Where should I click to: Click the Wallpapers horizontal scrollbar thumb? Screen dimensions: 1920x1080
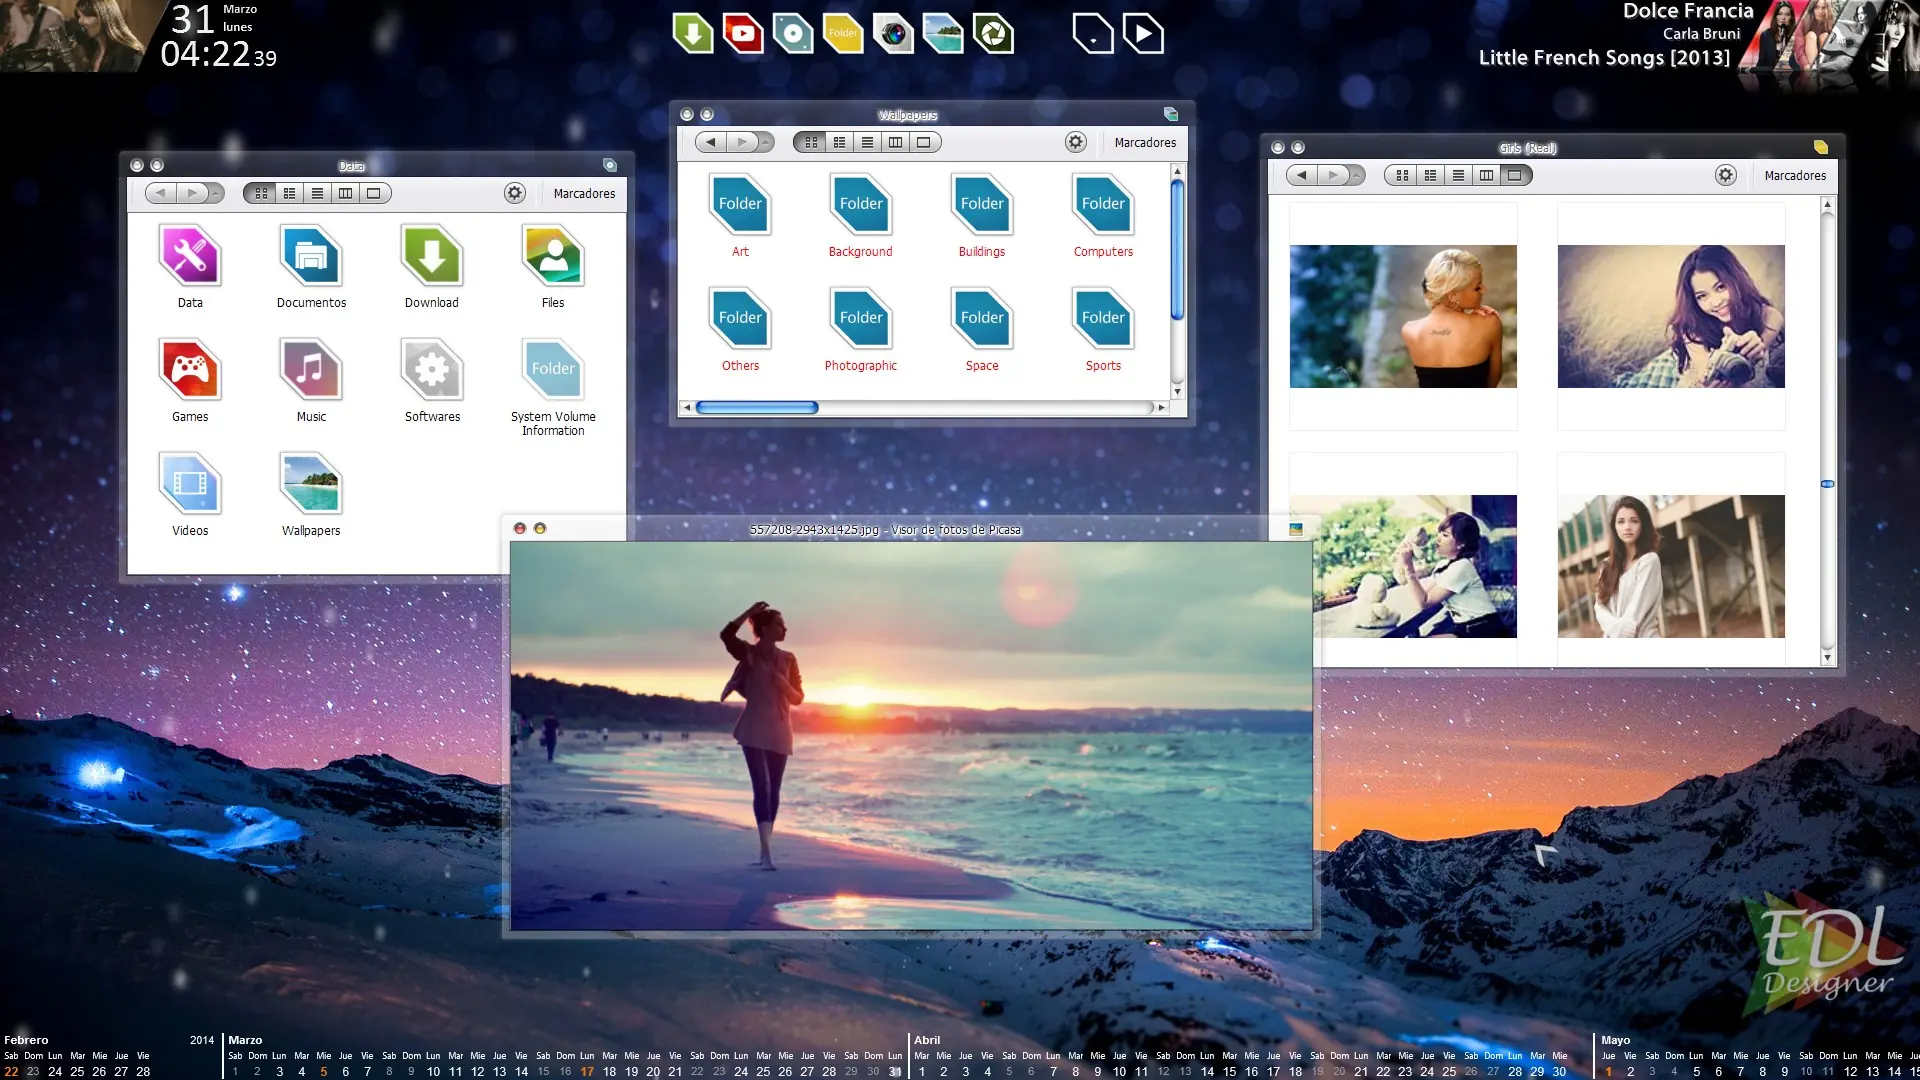[757, 407]
